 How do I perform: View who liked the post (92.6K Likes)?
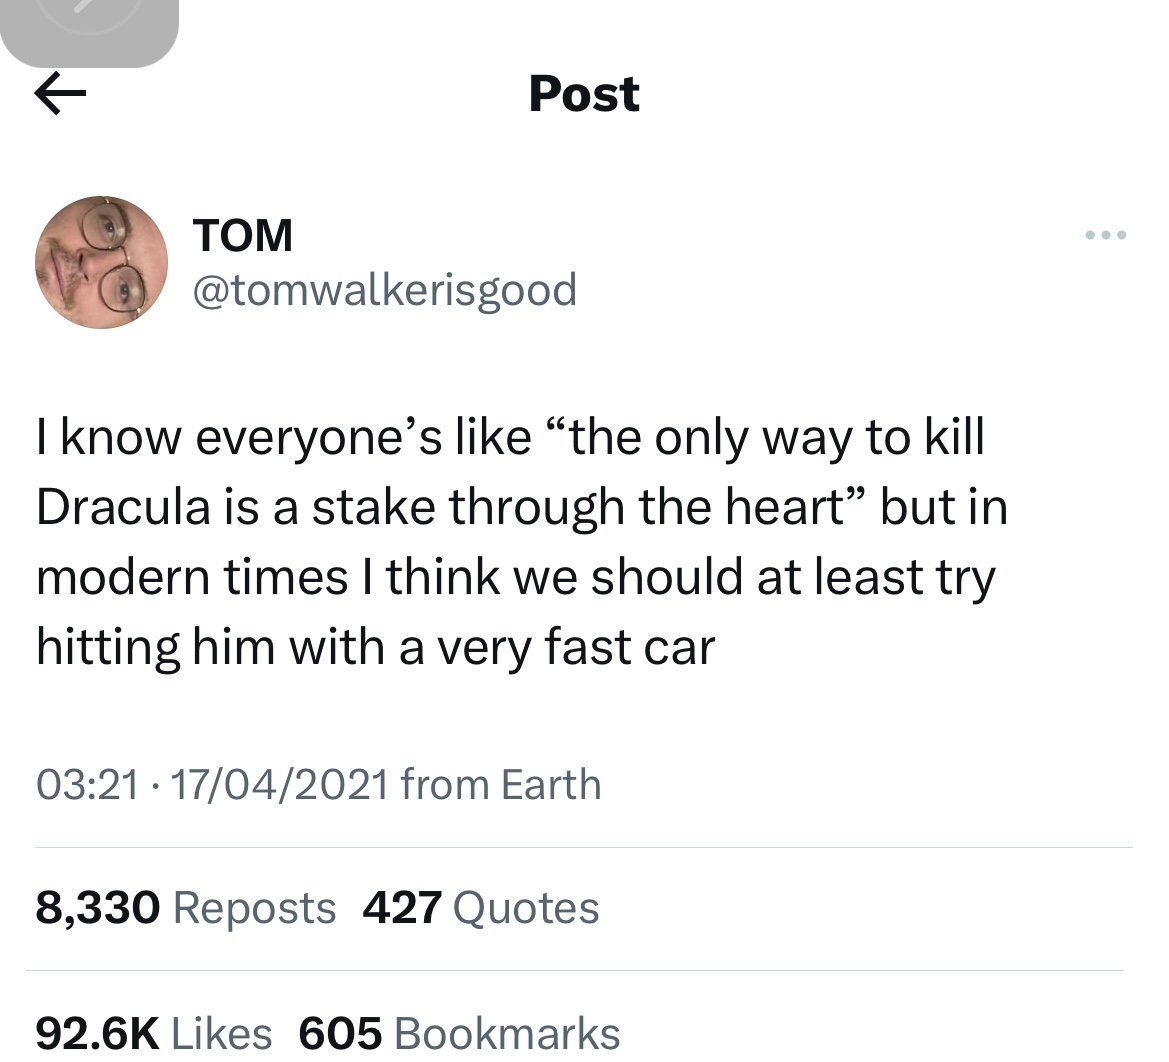[154, 1032]
